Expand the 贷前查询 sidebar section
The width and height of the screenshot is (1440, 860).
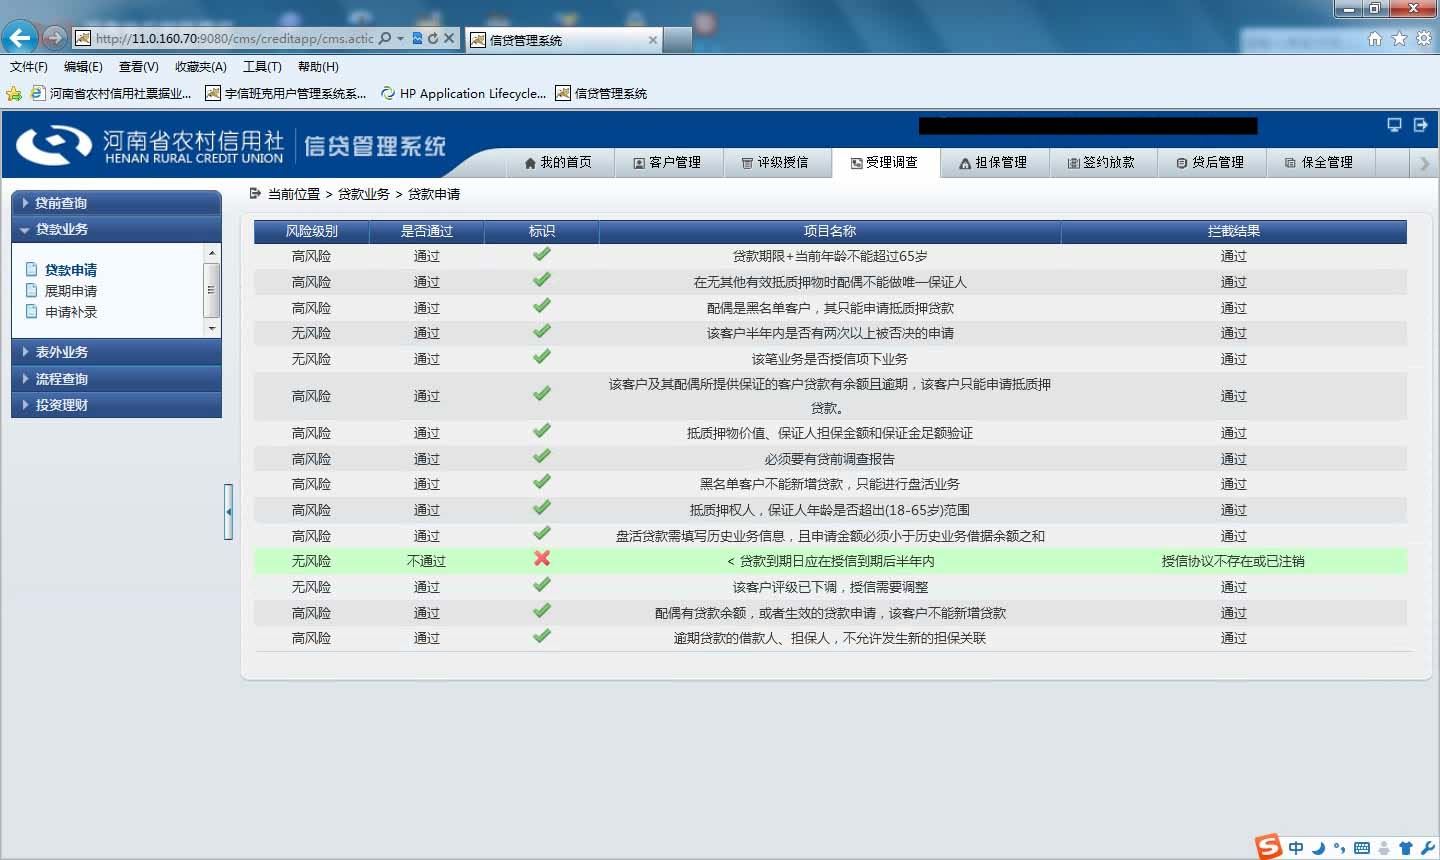click(x=116, y=203)
